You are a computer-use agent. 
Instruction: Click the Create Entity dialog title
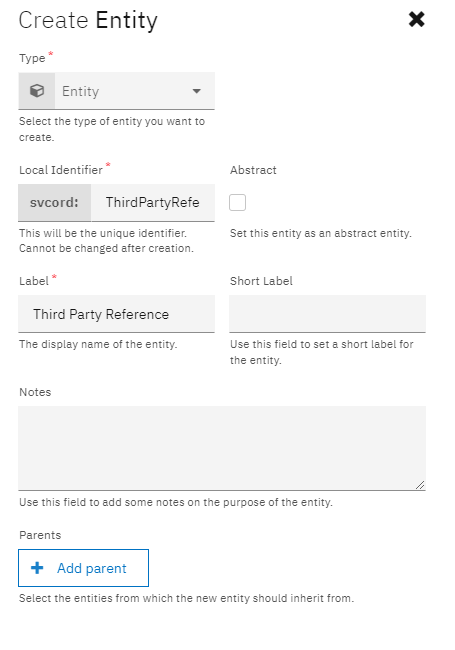88,20
